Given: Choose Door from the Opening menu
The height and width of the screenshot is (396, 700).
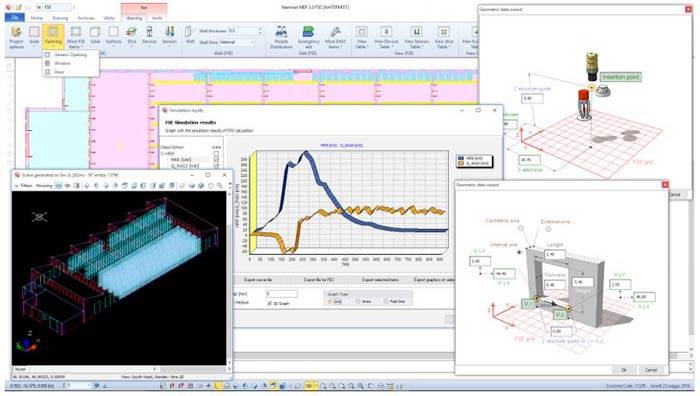Looking at the screenshot, I should tap(71, 72).
